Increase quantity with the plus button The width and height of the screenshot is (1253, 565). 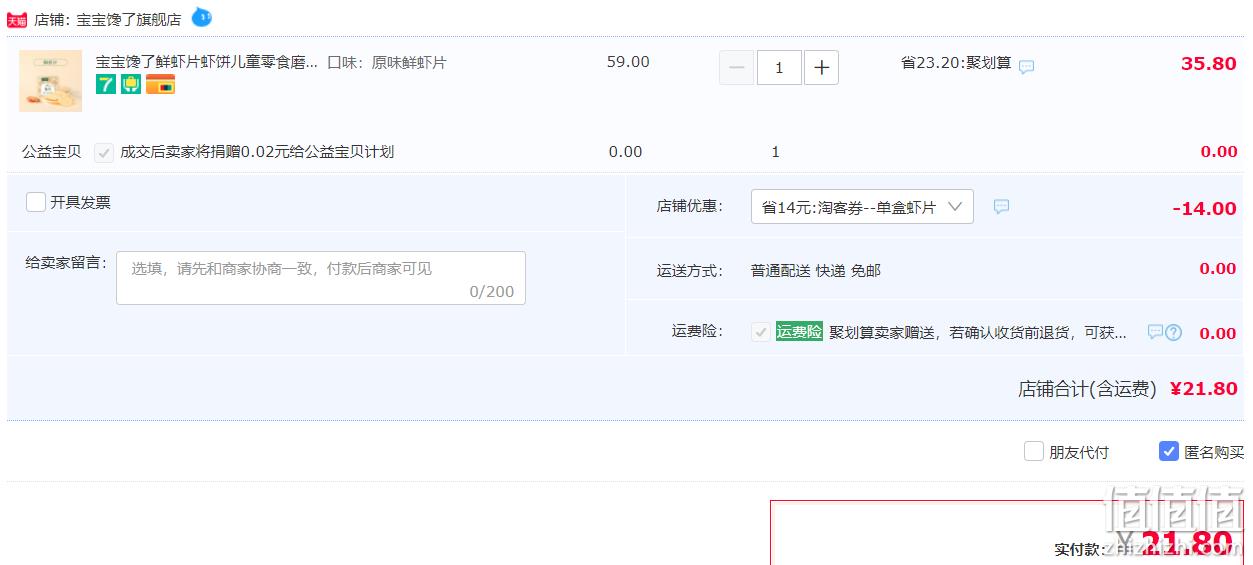tap(821, 68)
